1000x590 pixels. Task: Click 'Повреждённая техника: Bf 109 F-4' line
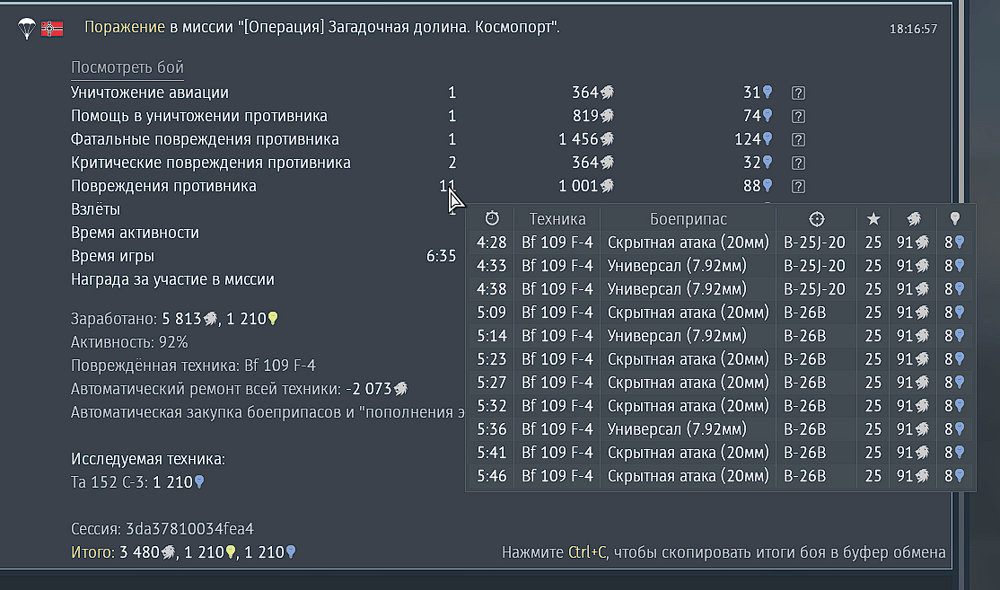click(x=193, y=365)
